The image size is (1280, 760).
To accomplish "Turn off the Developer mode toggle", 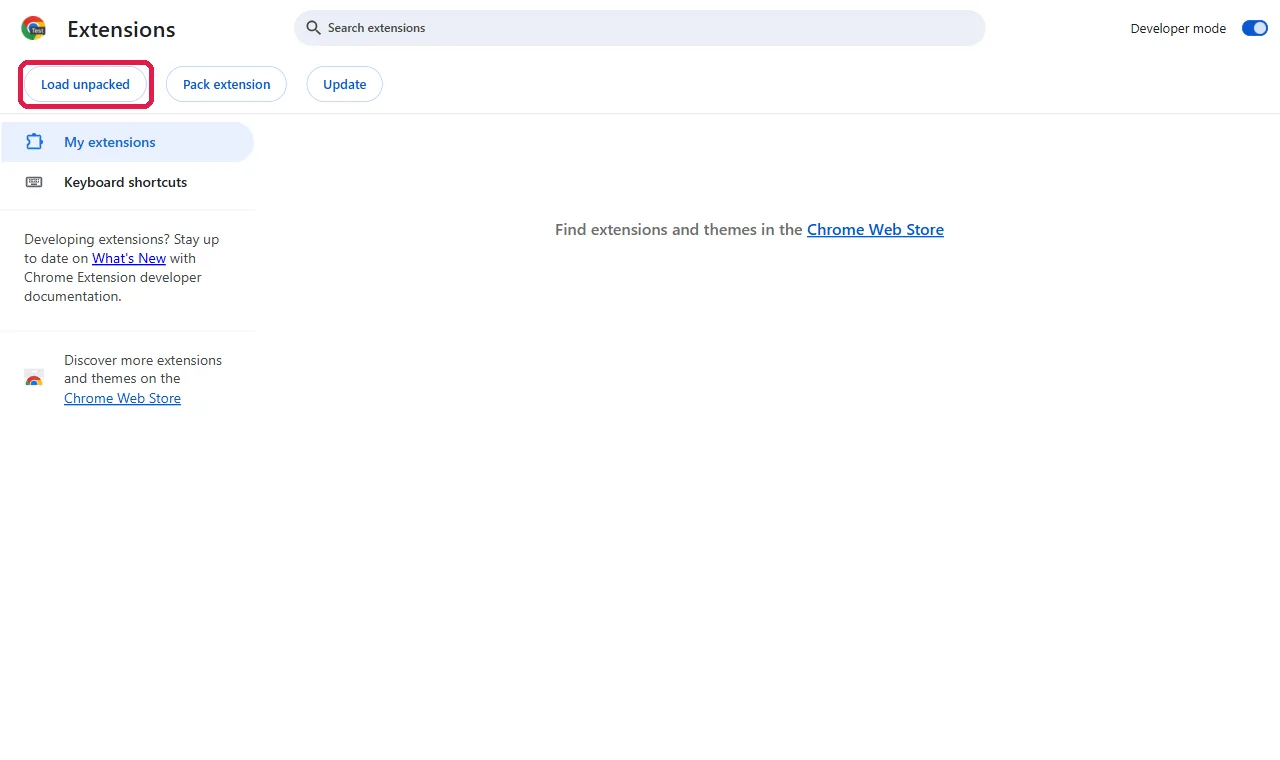I will (x=1254, y=28).
